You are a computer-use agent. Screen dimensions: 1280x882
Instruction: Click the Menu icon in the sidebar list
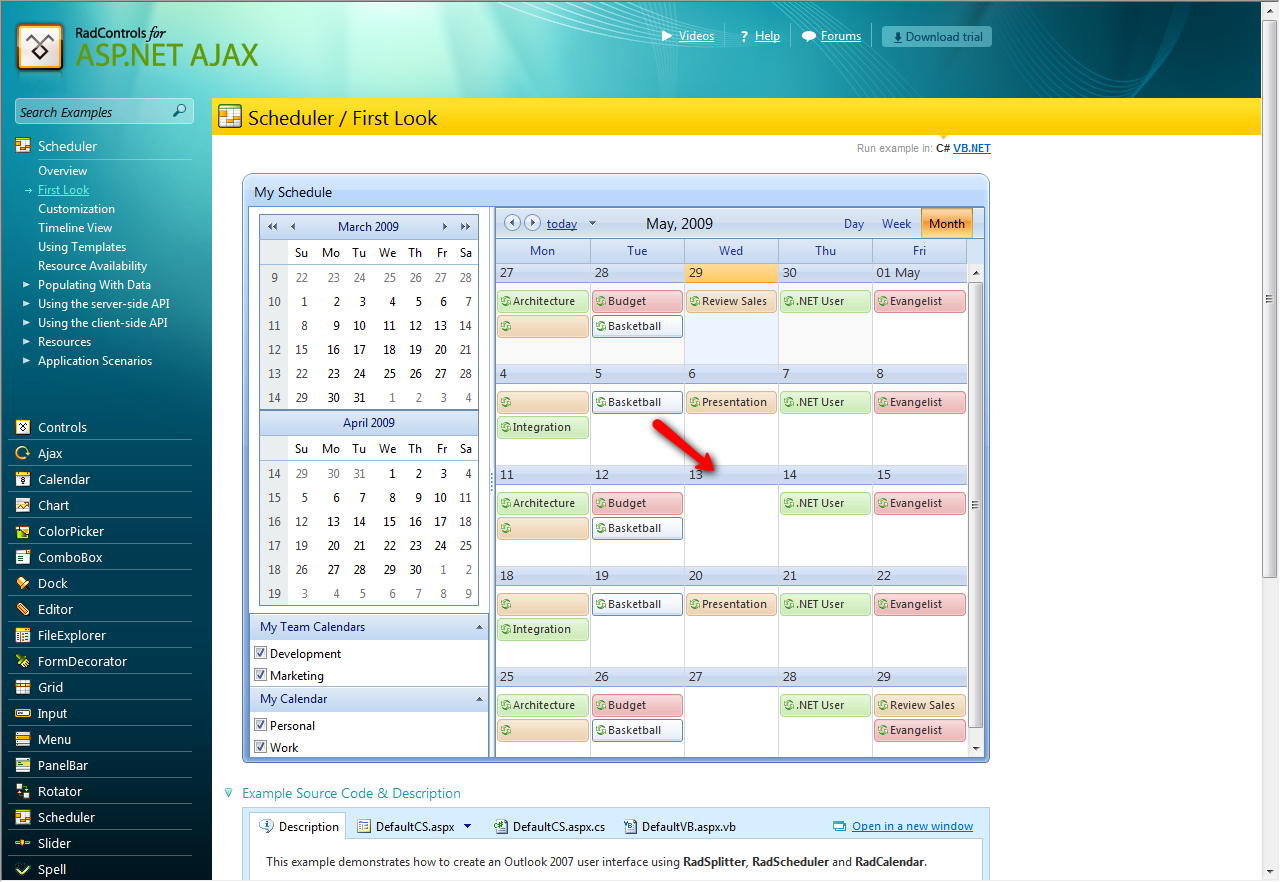[23, 739]
